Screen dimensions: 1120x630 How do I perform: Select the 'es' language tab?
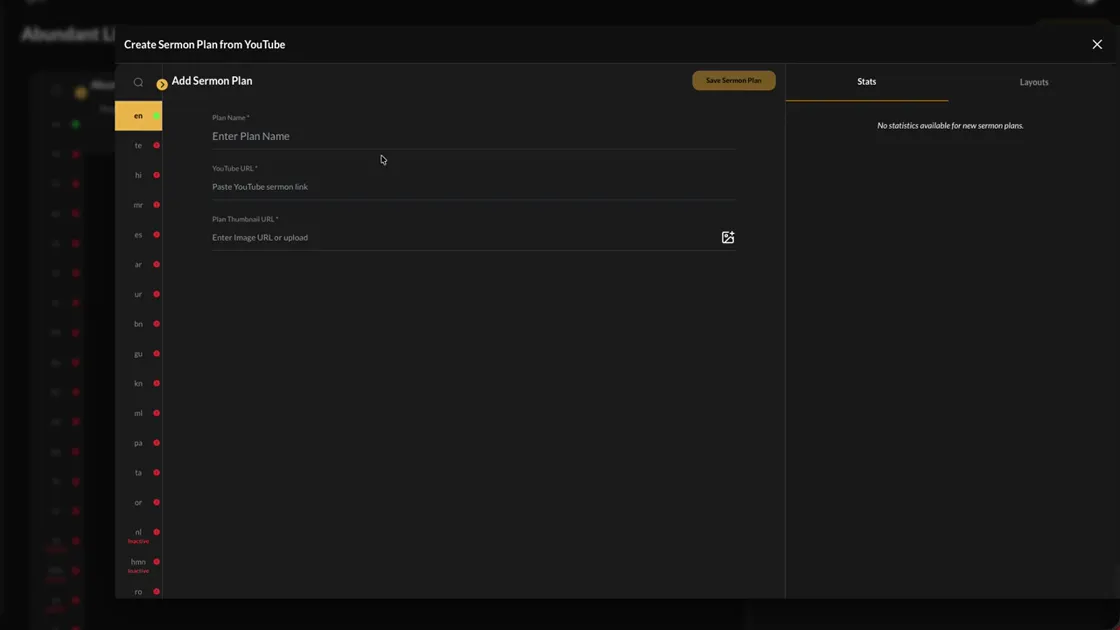[x=139, y=235]
